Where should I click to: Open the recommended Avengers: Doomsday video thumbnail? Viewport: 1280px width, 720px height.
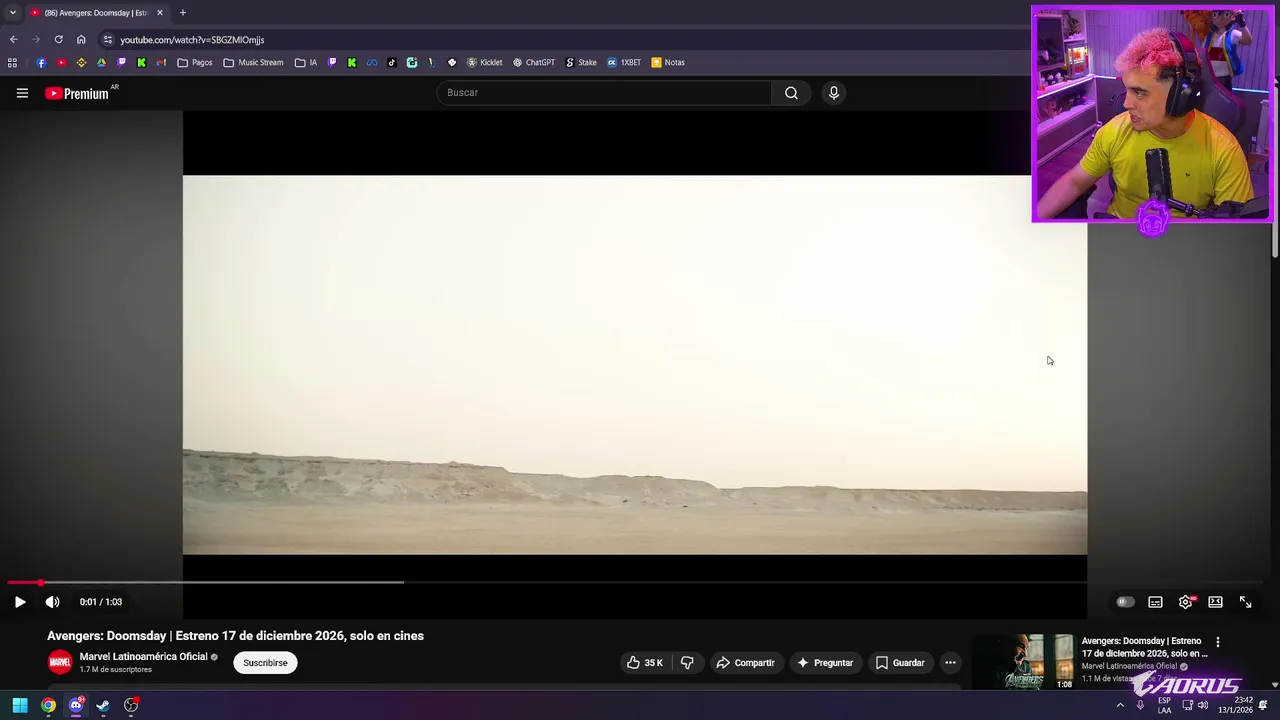tap(1024, 662)
